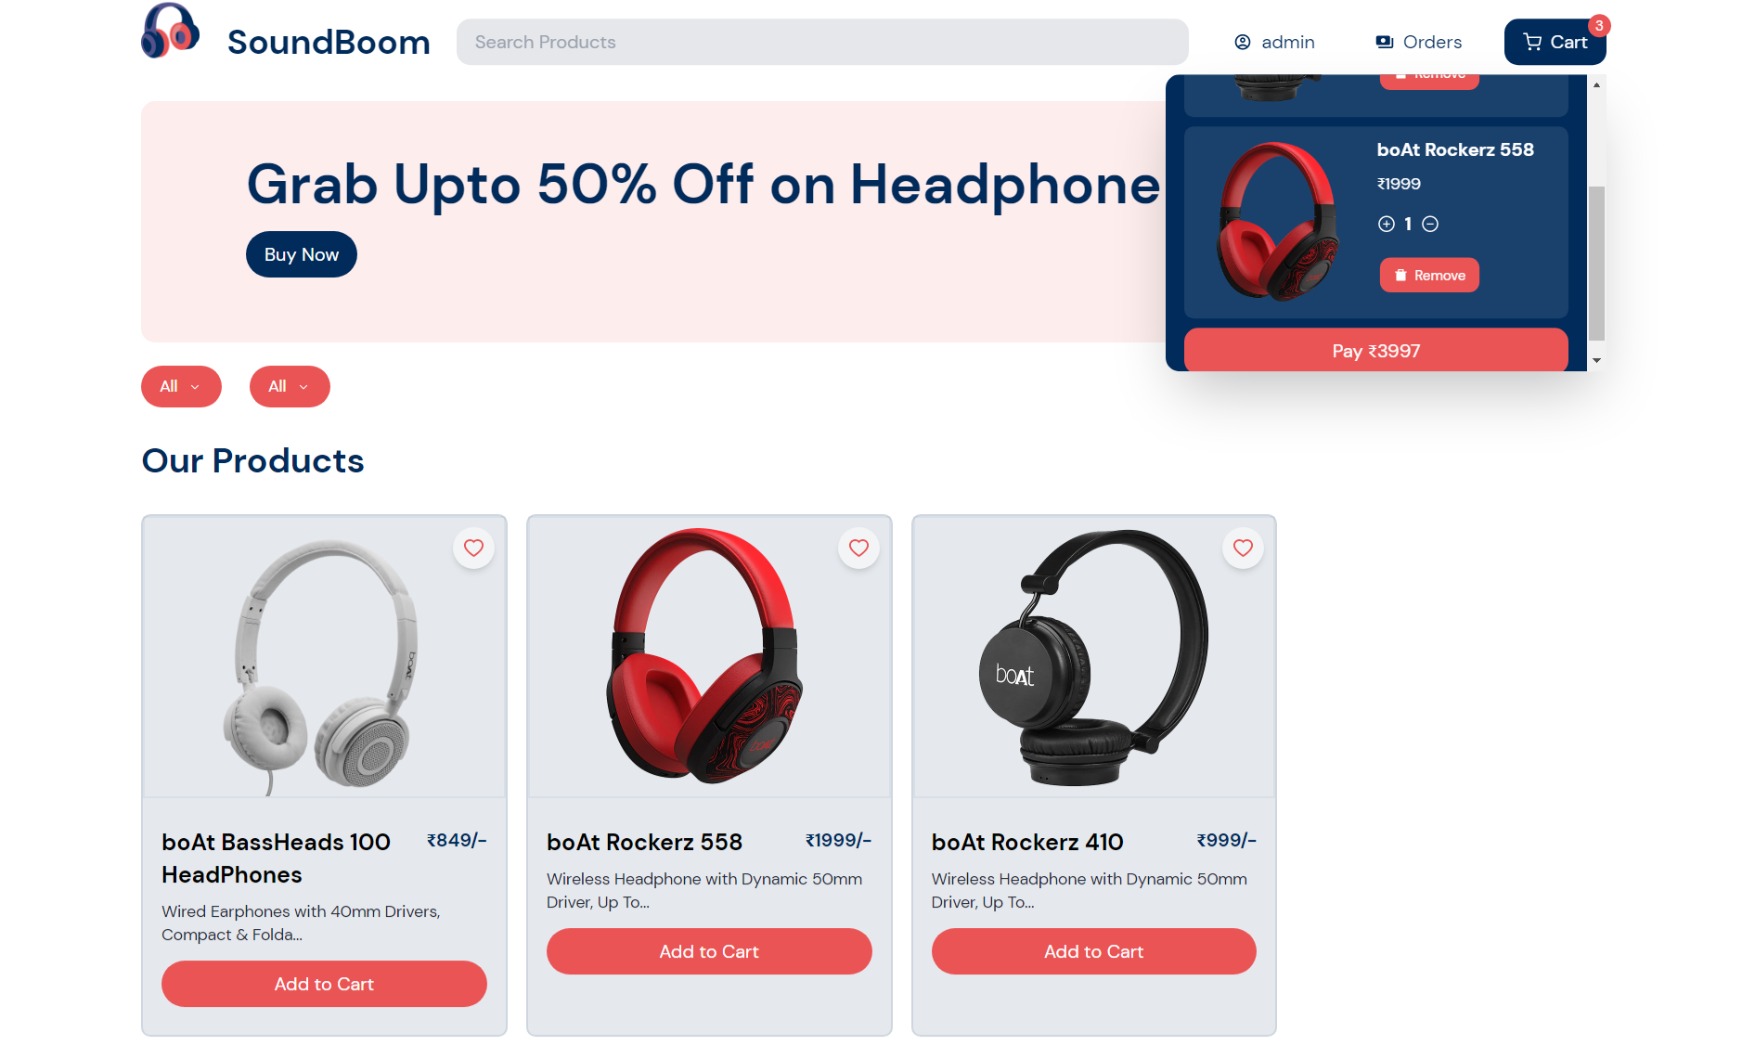Wishlist the boAt BassHeads 100 with heart icon
Image resolution: width=1755 pixels, height=1057 pixels.
point(474,548)
